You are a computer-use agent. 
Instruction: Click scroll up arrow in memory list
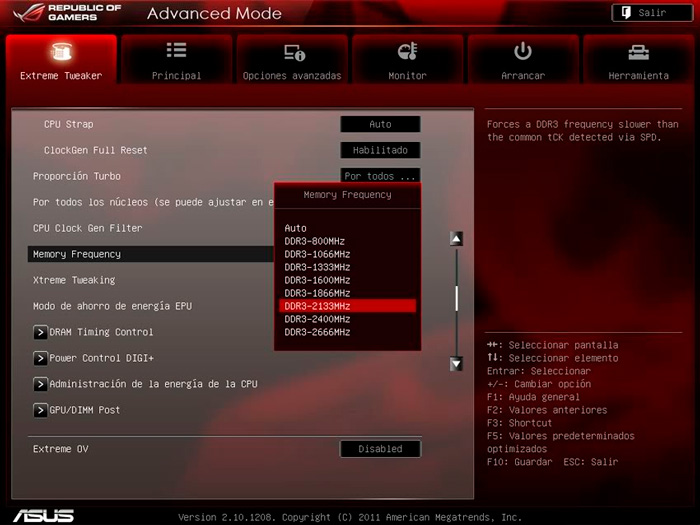coord(456,239)
